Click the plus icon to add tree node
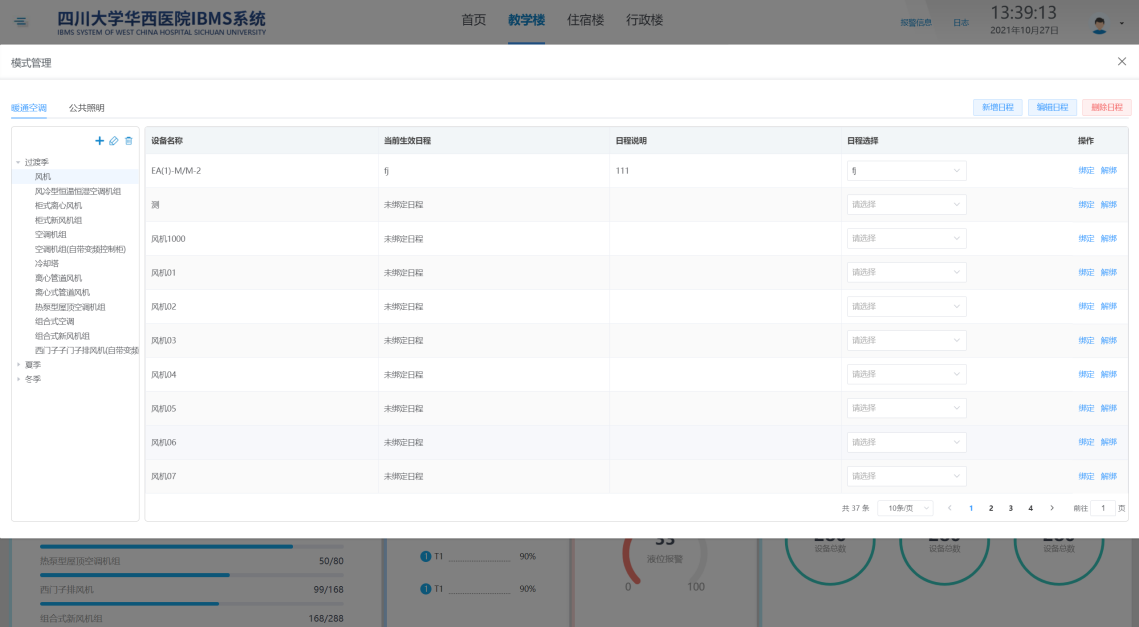The width and height of the screenshot is (1139, 627). [99, 141]
